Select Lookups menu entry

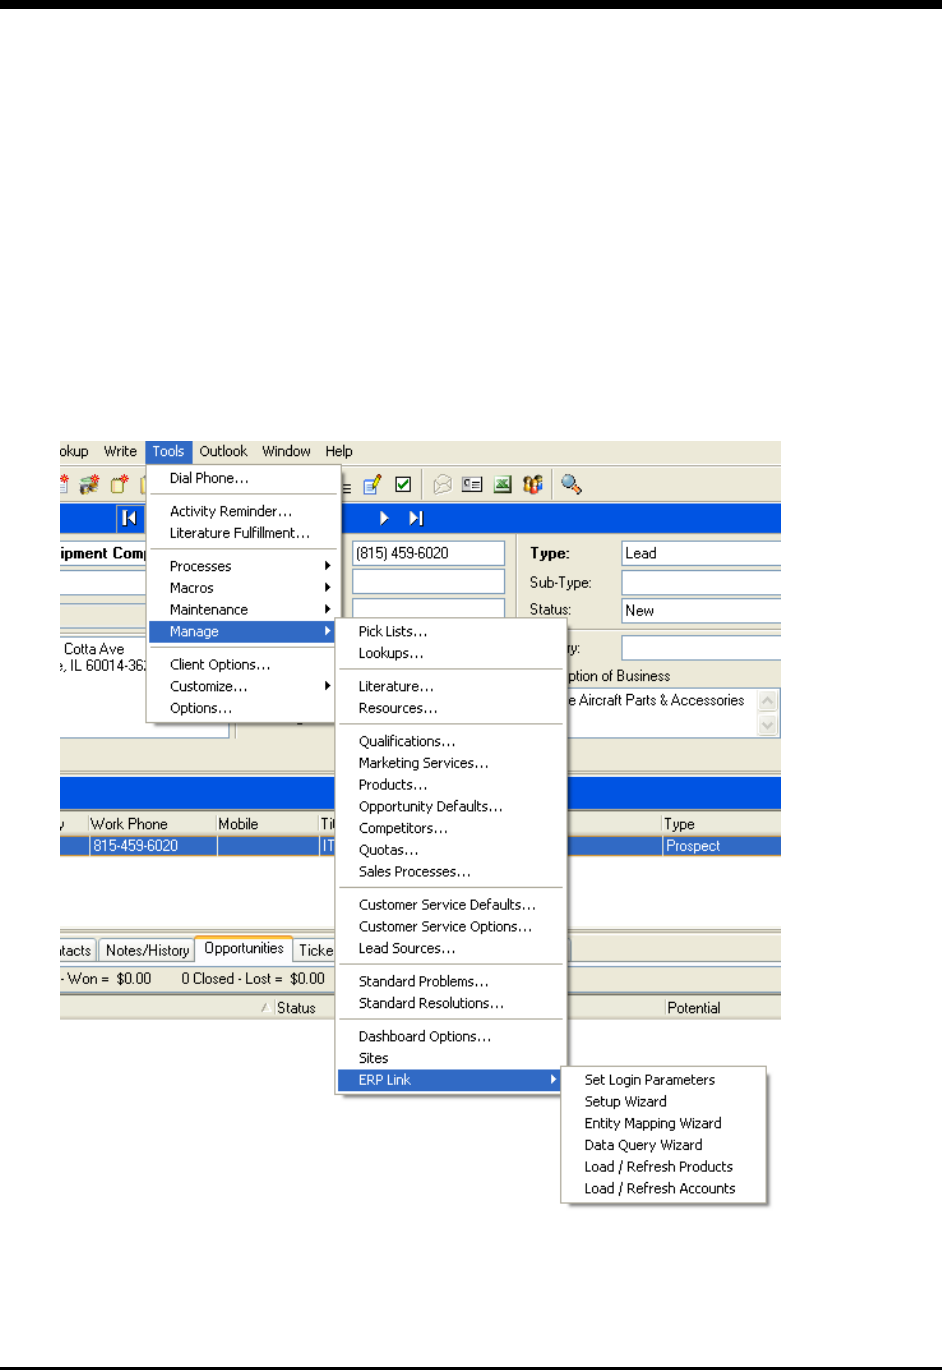pyautogui.click(x=450, y=654)
